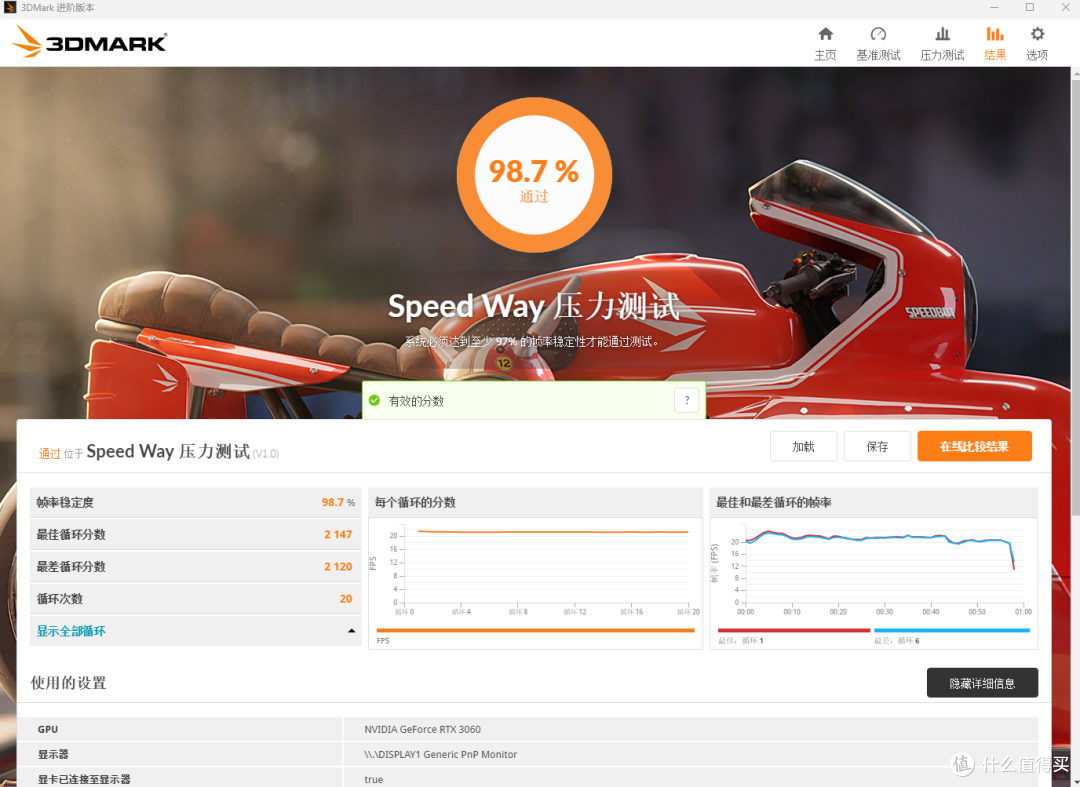Viewport: 1080px width, 787px height.
Task: Click the score value 2 120
Action: point(338,566)
